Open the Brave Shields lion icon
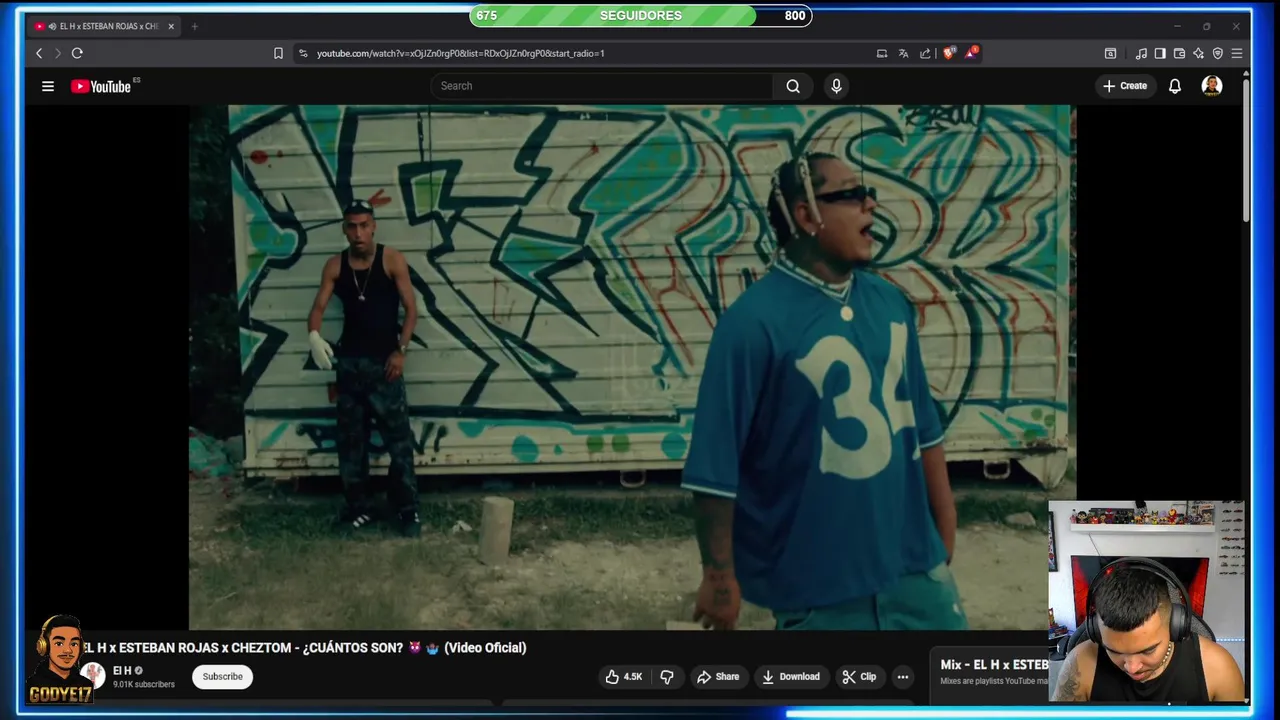 (949, 53)
